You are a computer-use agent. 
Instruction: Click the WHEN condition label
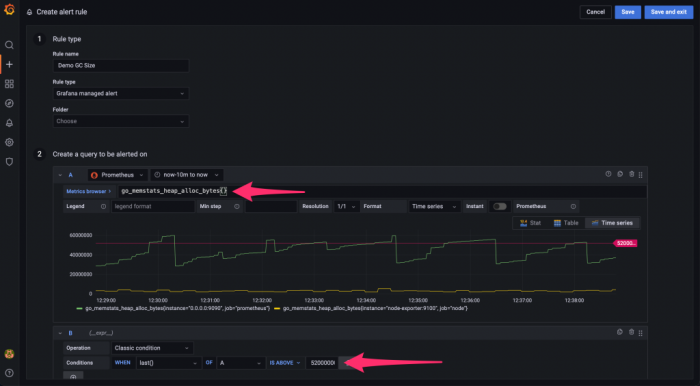(x=122, y=363)
